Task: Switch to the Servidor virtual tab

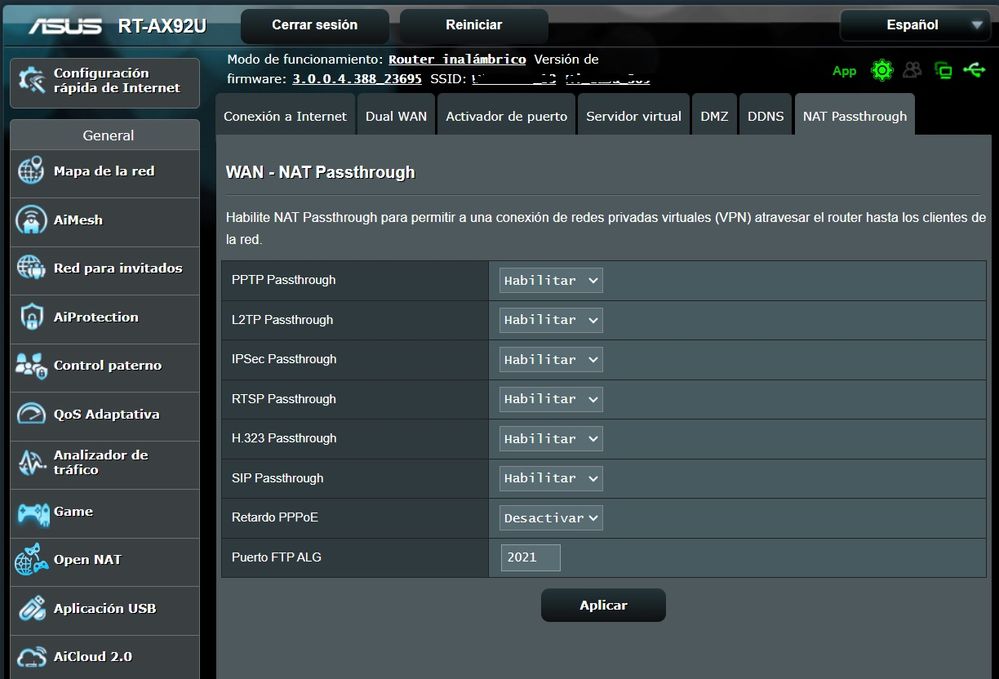Action: (x=633, y=116)
